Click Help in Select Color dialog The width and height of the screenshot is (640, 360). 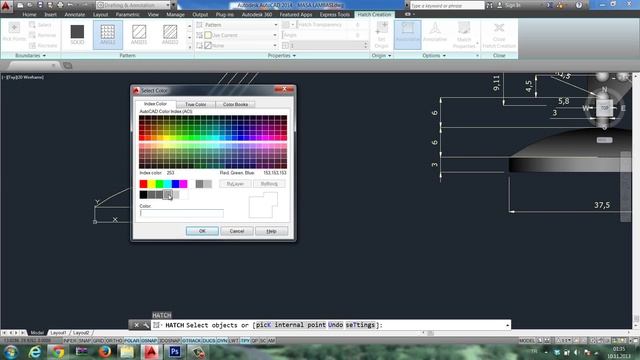[x=271, y=231]
